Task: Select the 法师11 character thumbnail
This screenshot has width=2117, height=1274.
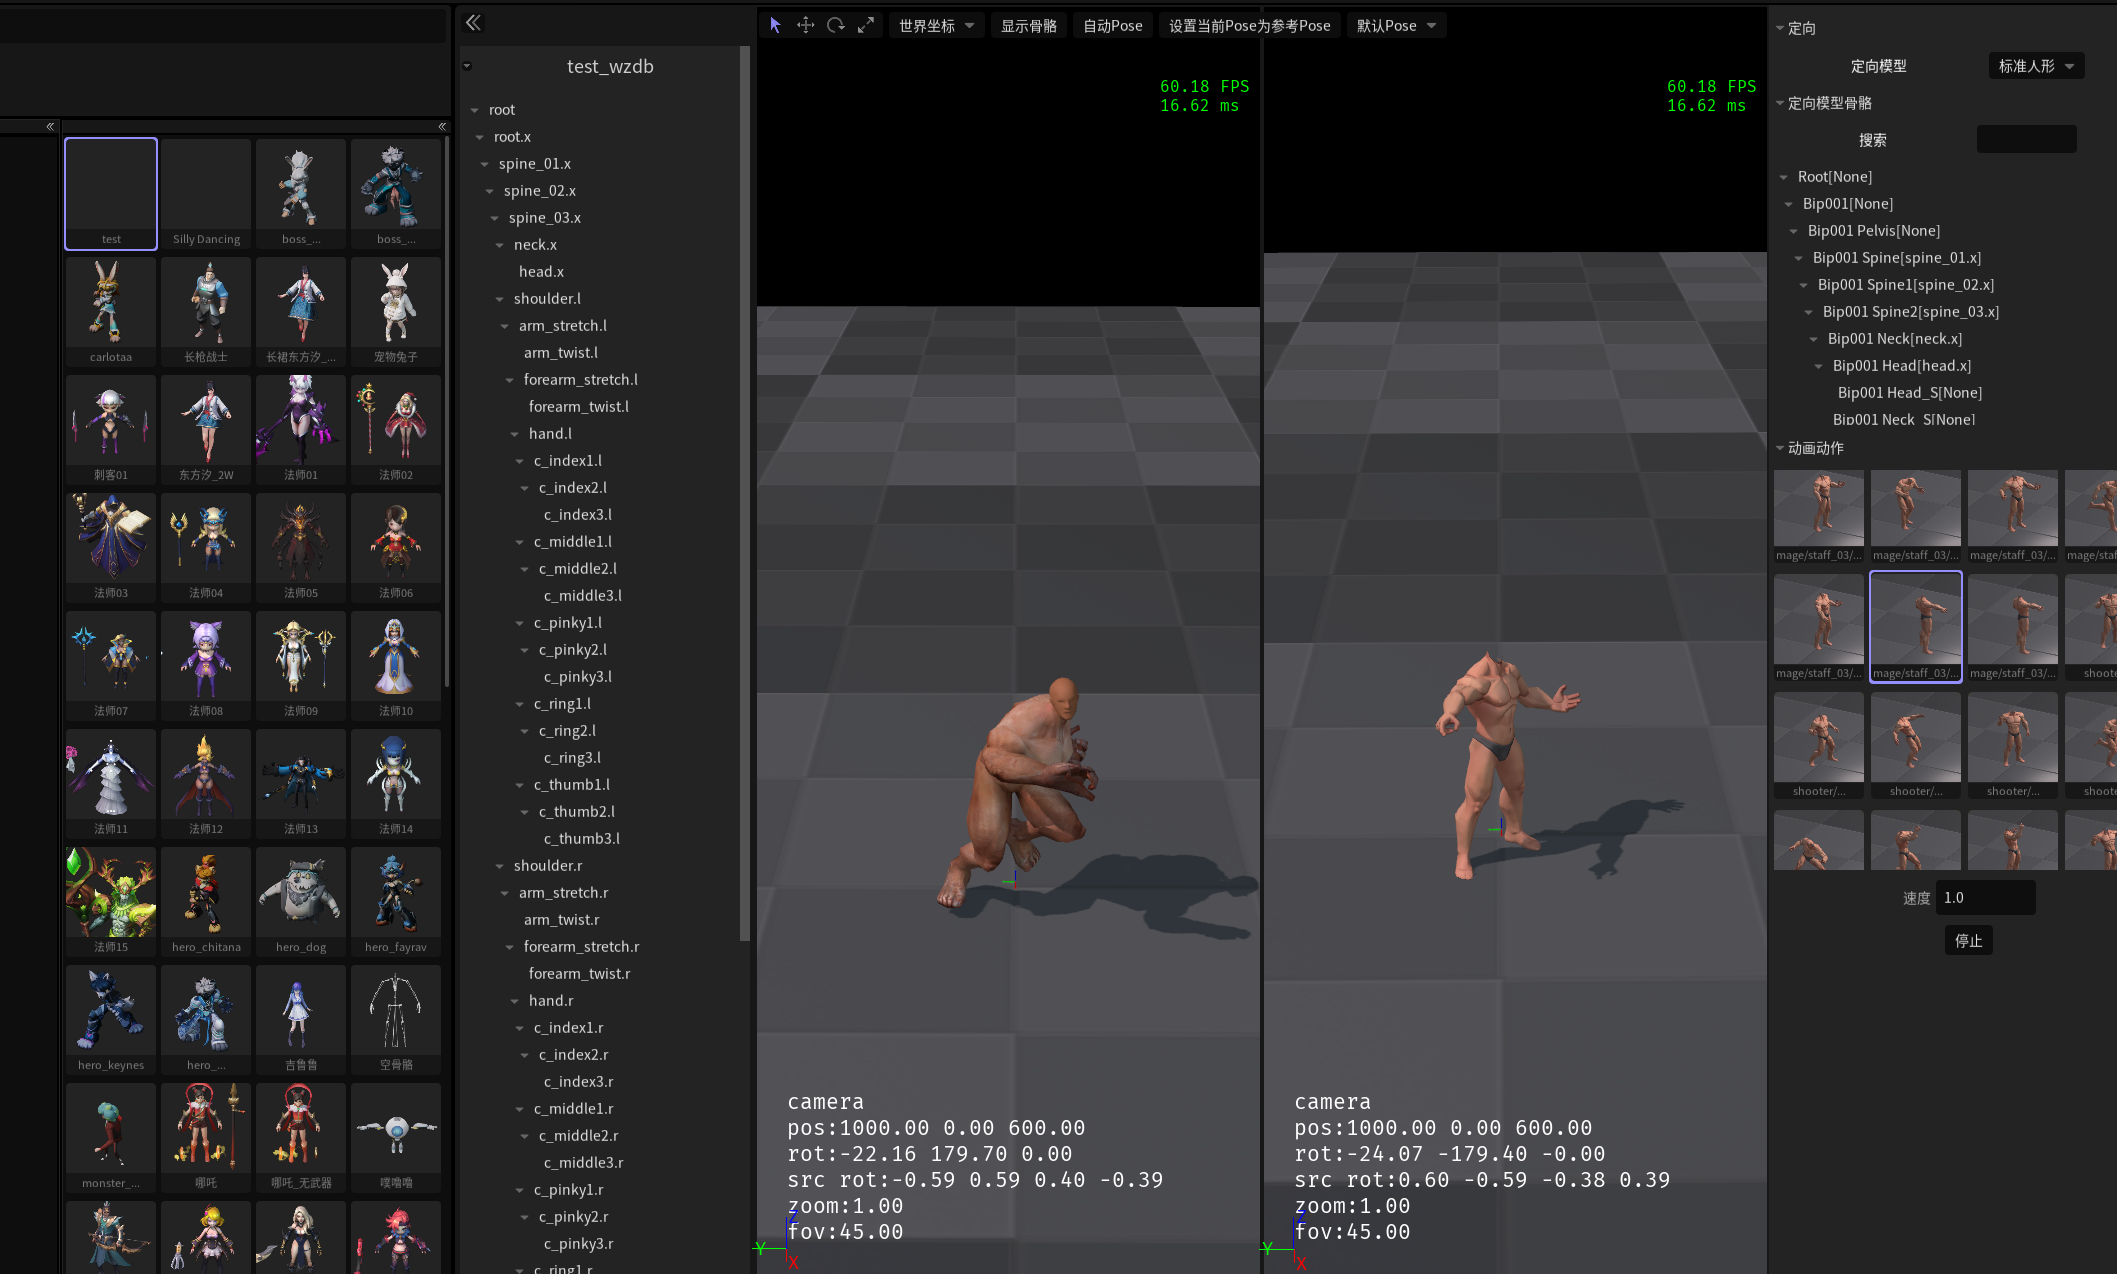Action: tap(111, 784)
